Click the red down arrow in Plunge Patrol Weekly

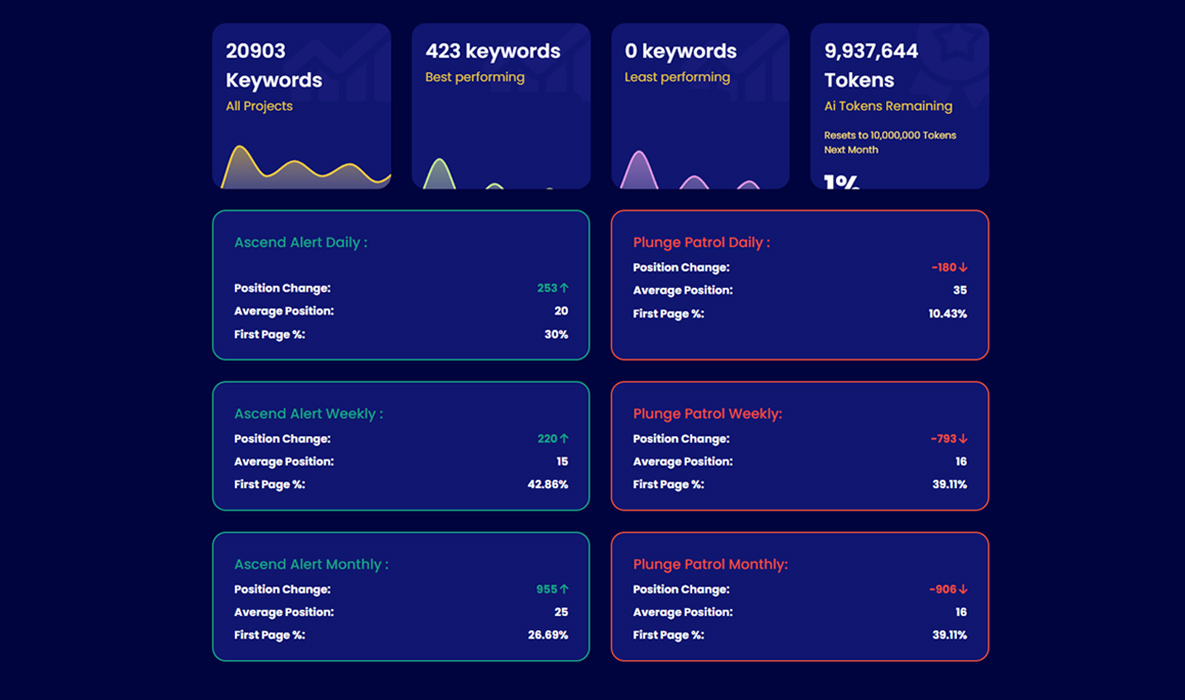[x=964, y=439]
